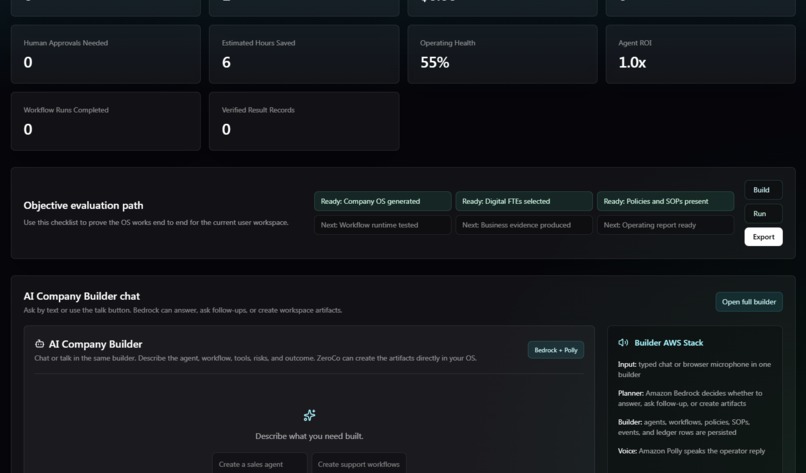
Task: Click the 1.0x agent ROI value
Action: [x=632, y=63]
